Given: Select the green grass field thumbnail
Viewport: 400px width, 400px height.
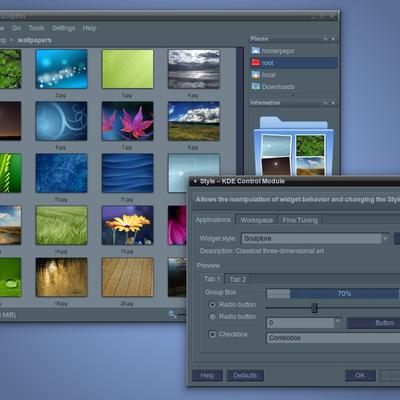Looking at the screenshot, I should coord(62,225).
